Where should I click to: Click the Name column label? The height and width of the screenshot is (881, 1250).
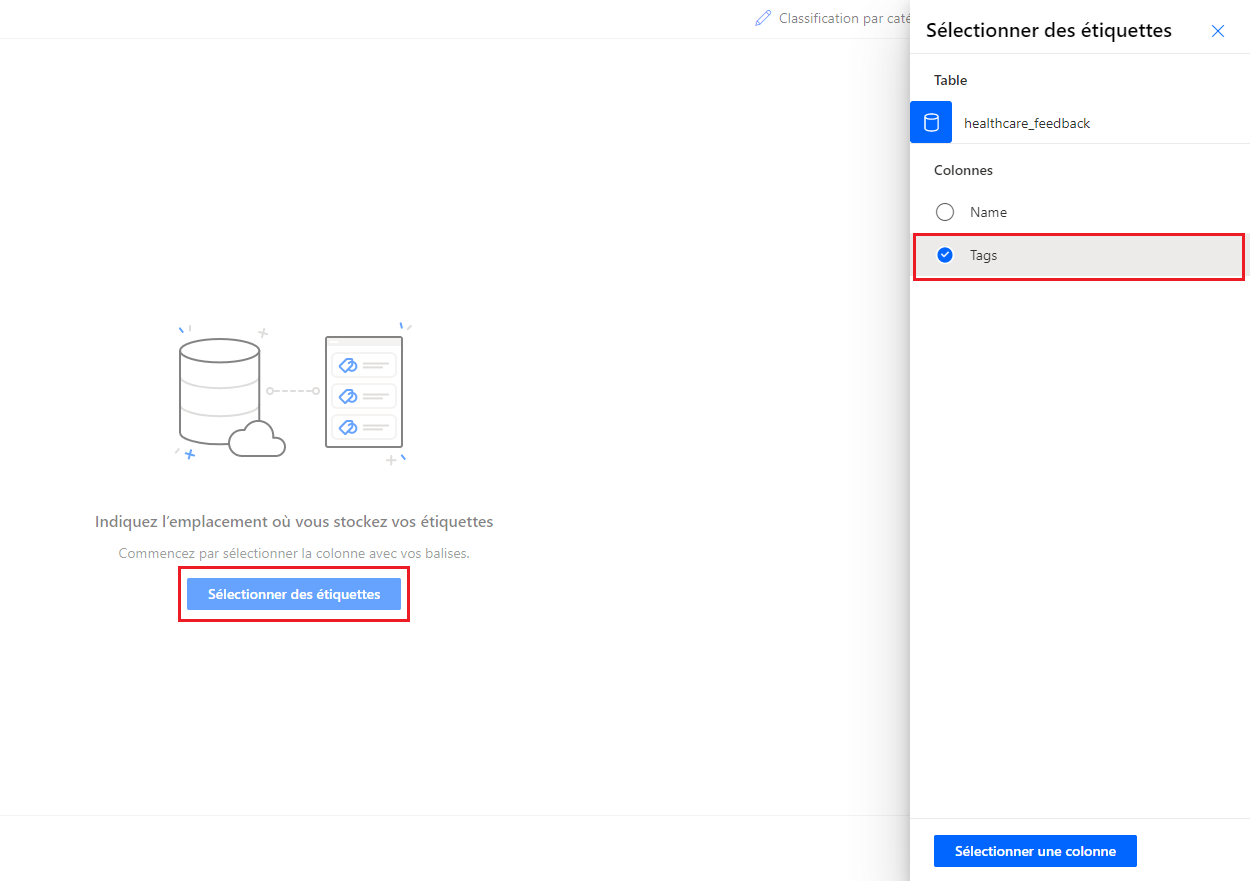pos(988,212)
